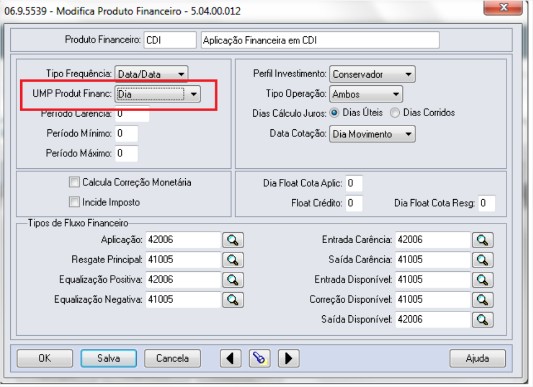Image resolution: width=533 pixels, height=387 pixels.
Task: Click the Equalização Positiva field
Action: coord(183,280)
